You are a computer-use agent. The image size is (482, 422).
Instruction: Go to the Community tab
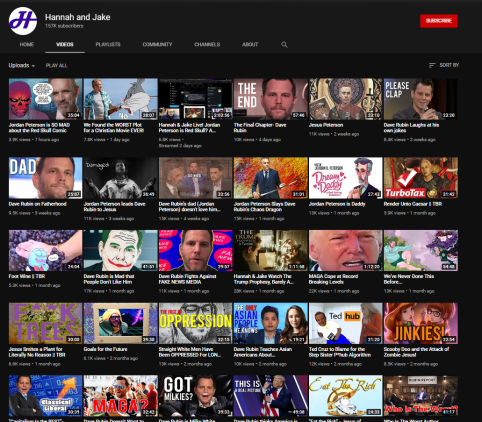click(157, 44)
